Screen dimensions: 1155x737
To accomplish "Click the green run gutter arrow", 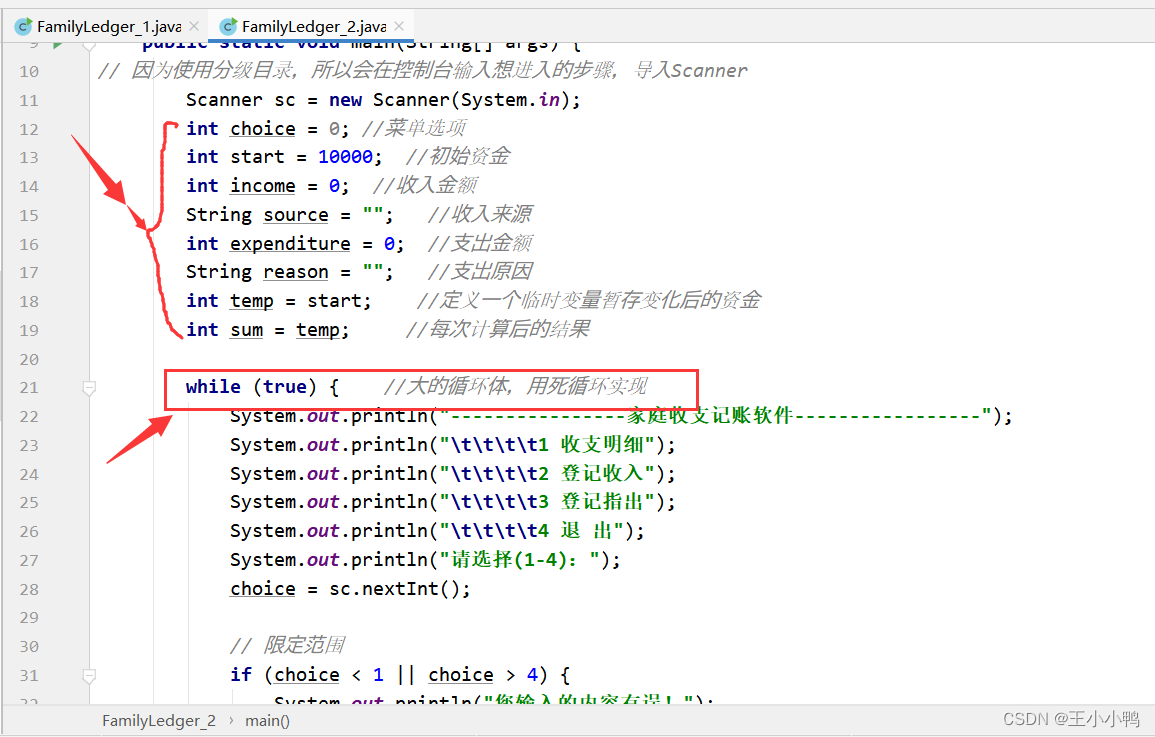I will (57, 45).
